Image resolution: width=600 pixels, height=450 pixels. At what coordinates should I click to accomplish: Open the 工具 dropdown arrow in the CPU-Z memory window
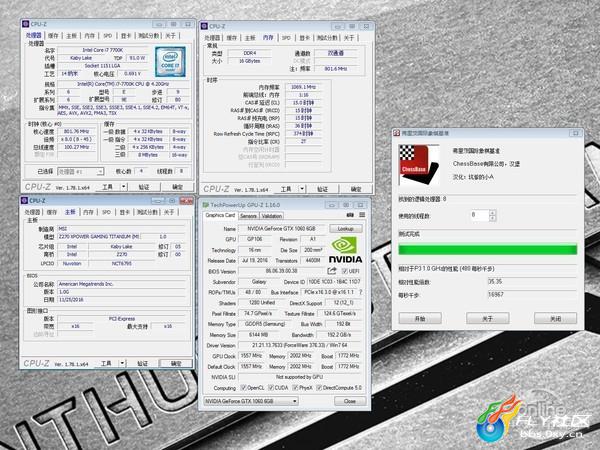(302, 189)
